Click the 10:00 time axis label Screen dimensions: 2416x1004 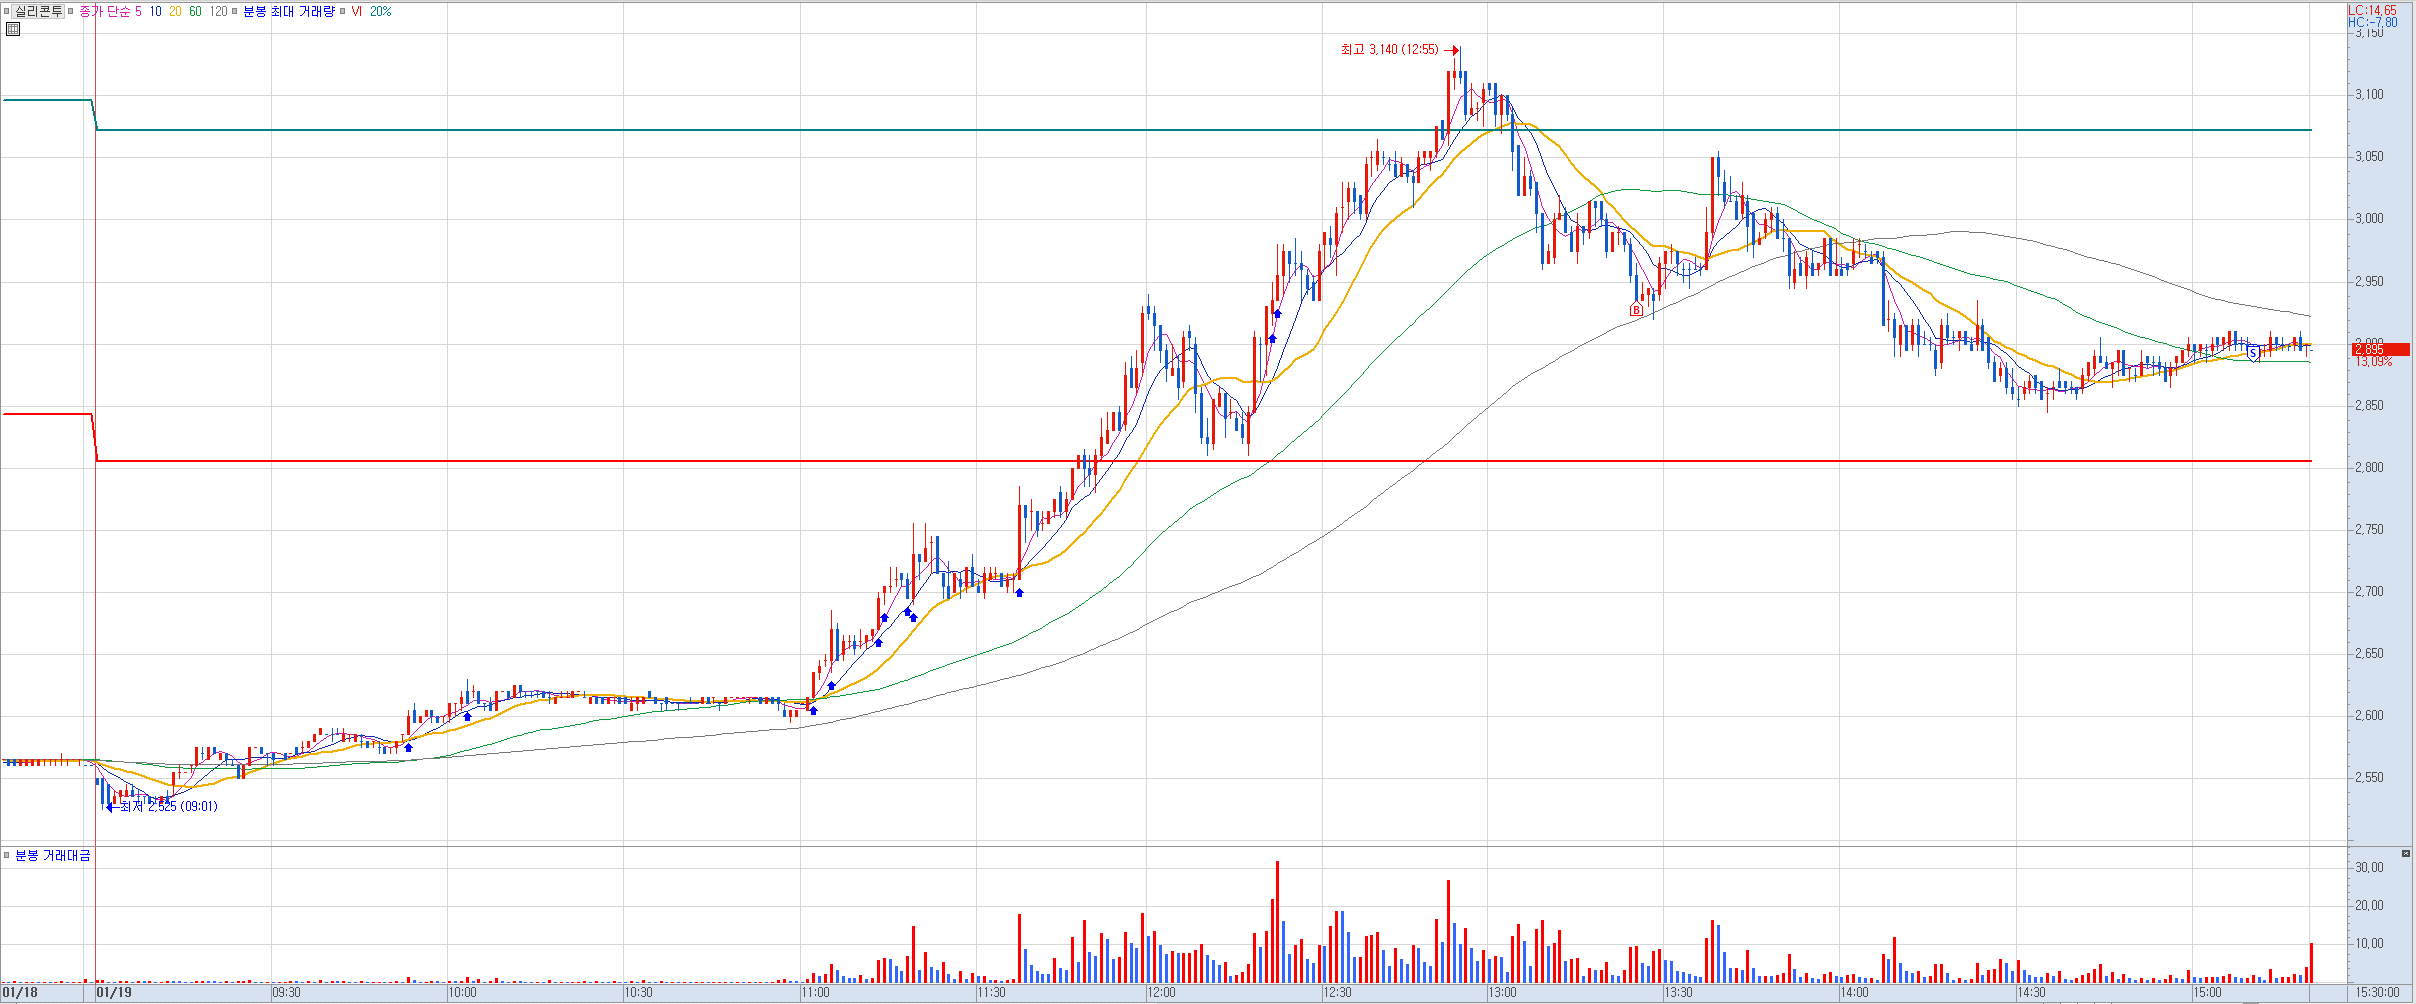463,993
